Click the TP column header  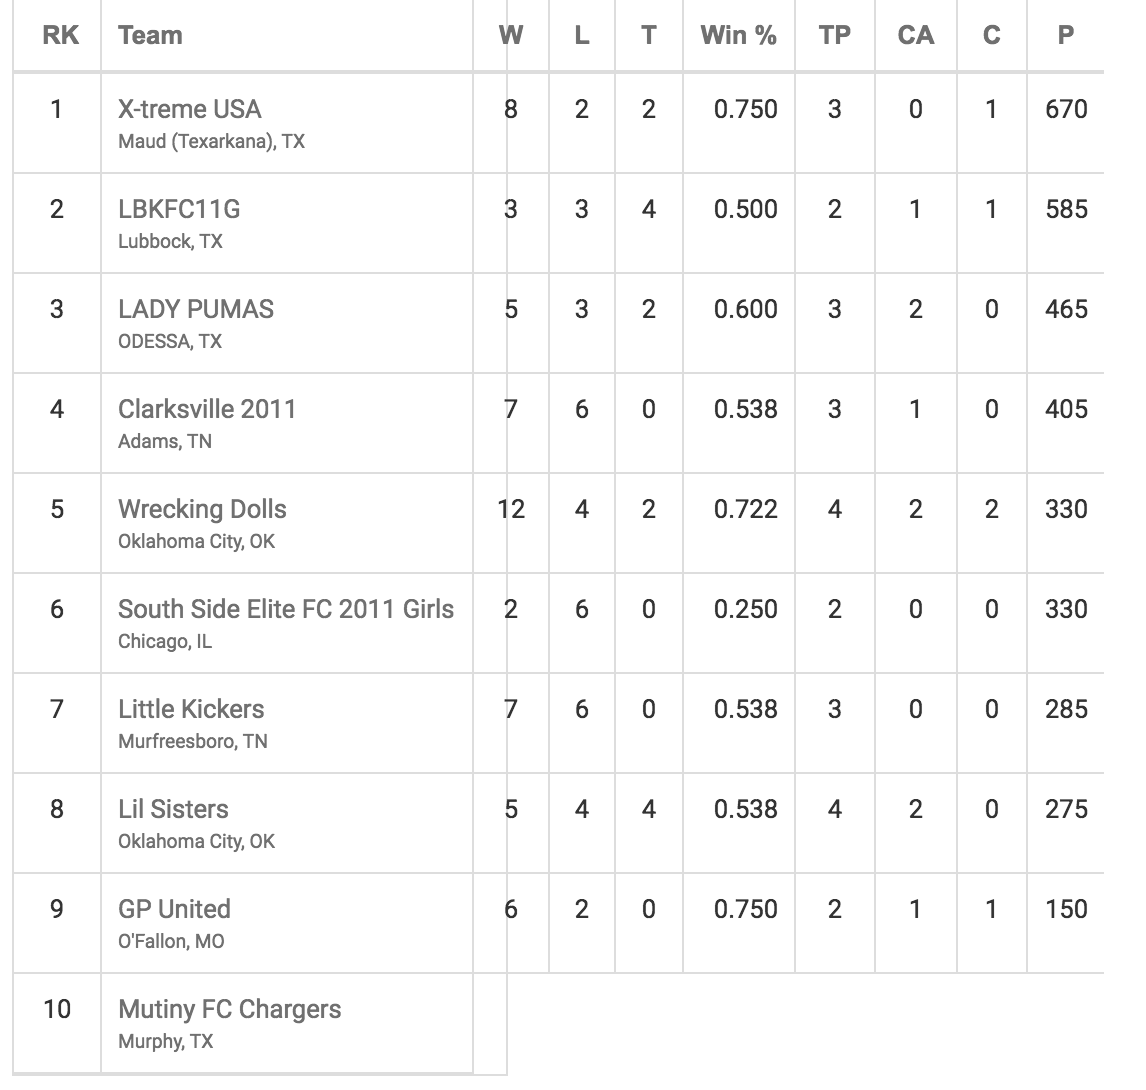click(834, 36)
